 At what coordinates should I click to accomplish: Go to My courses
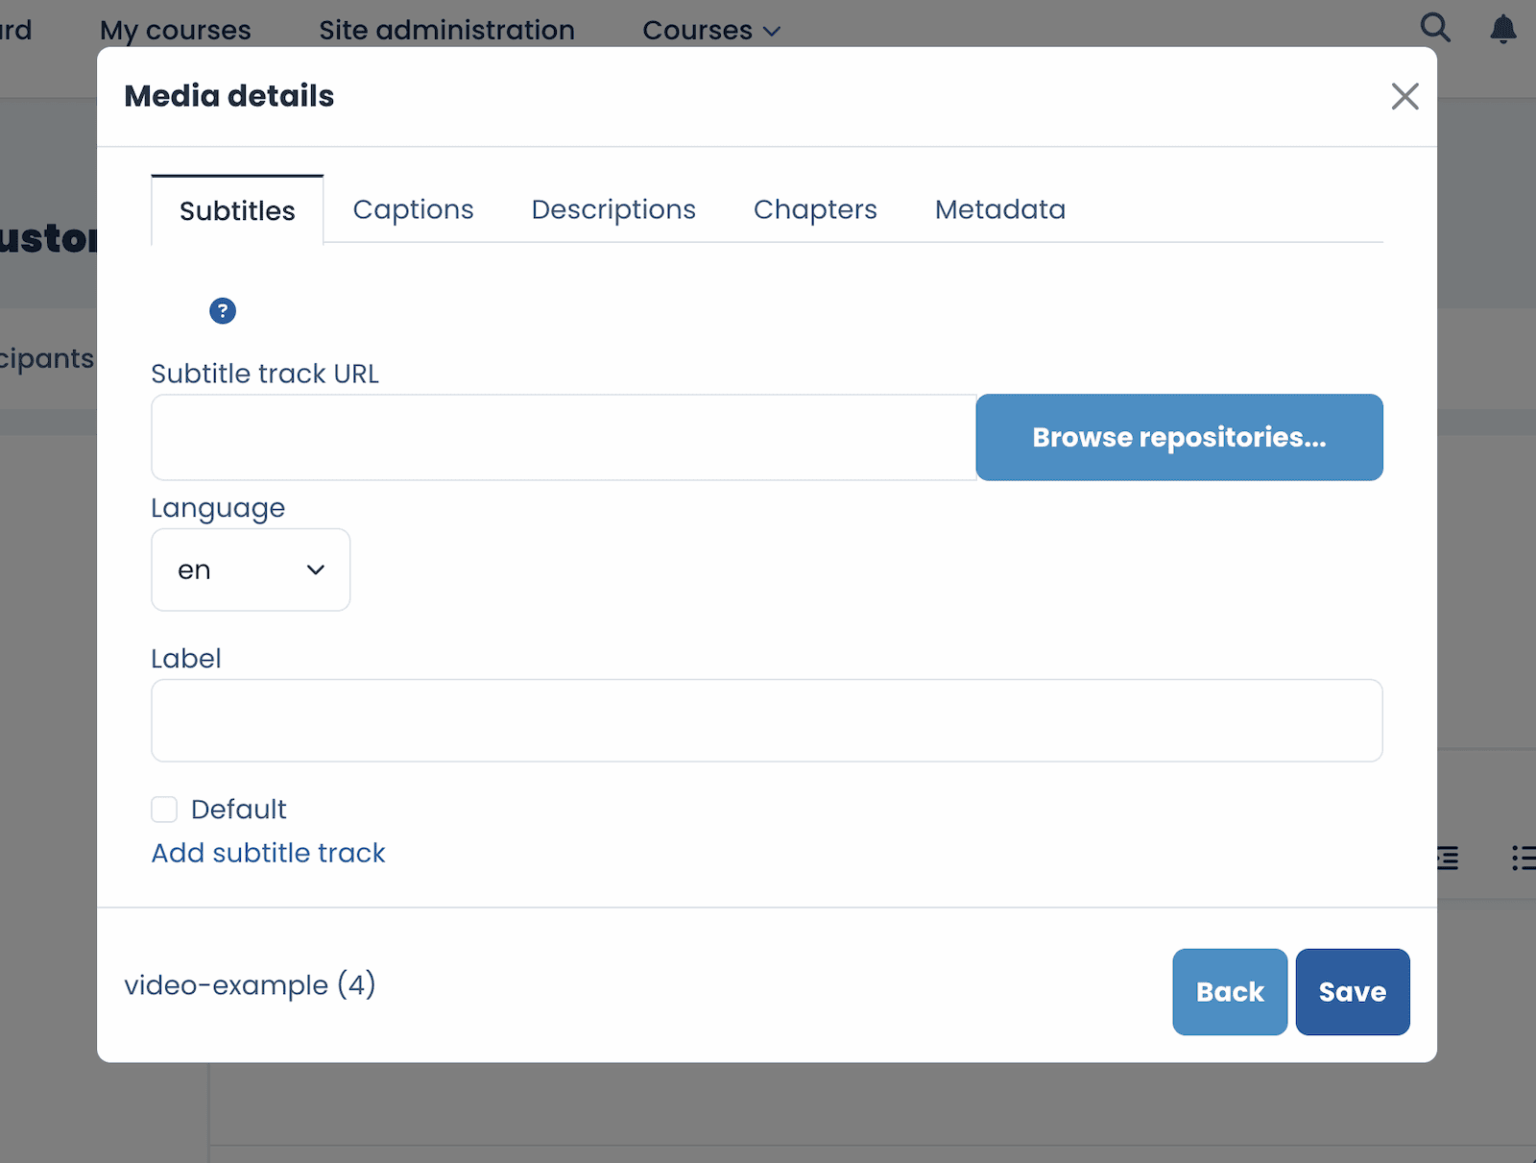coord(175,30)
